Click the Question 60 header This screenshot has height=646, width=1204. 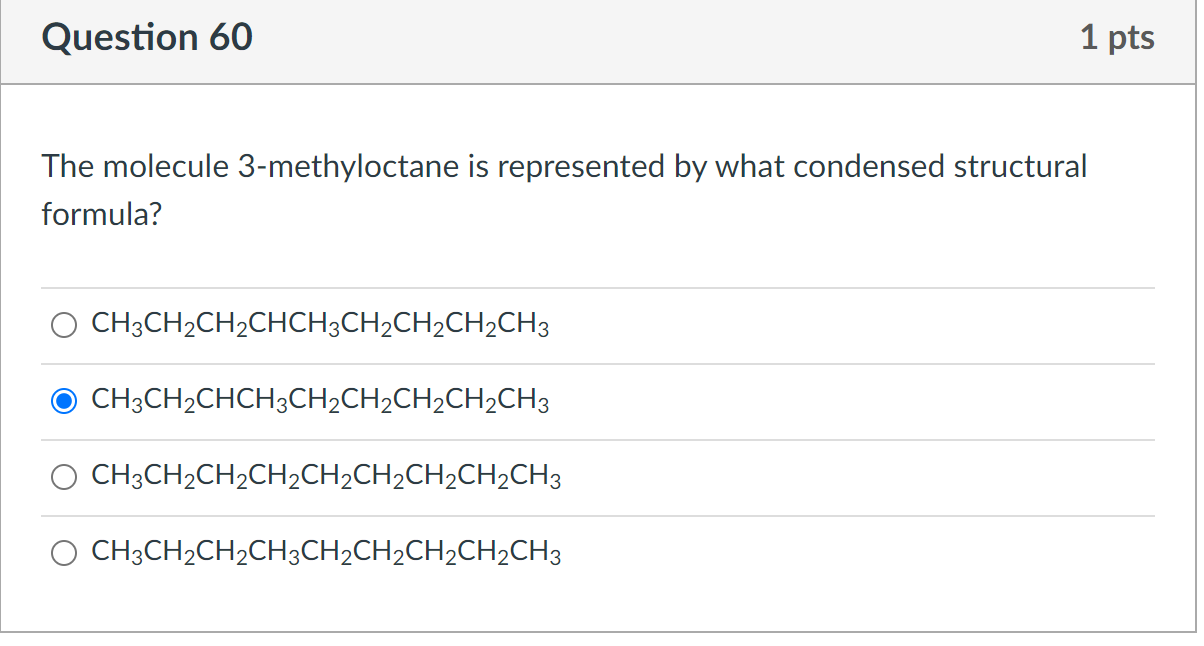146,38
